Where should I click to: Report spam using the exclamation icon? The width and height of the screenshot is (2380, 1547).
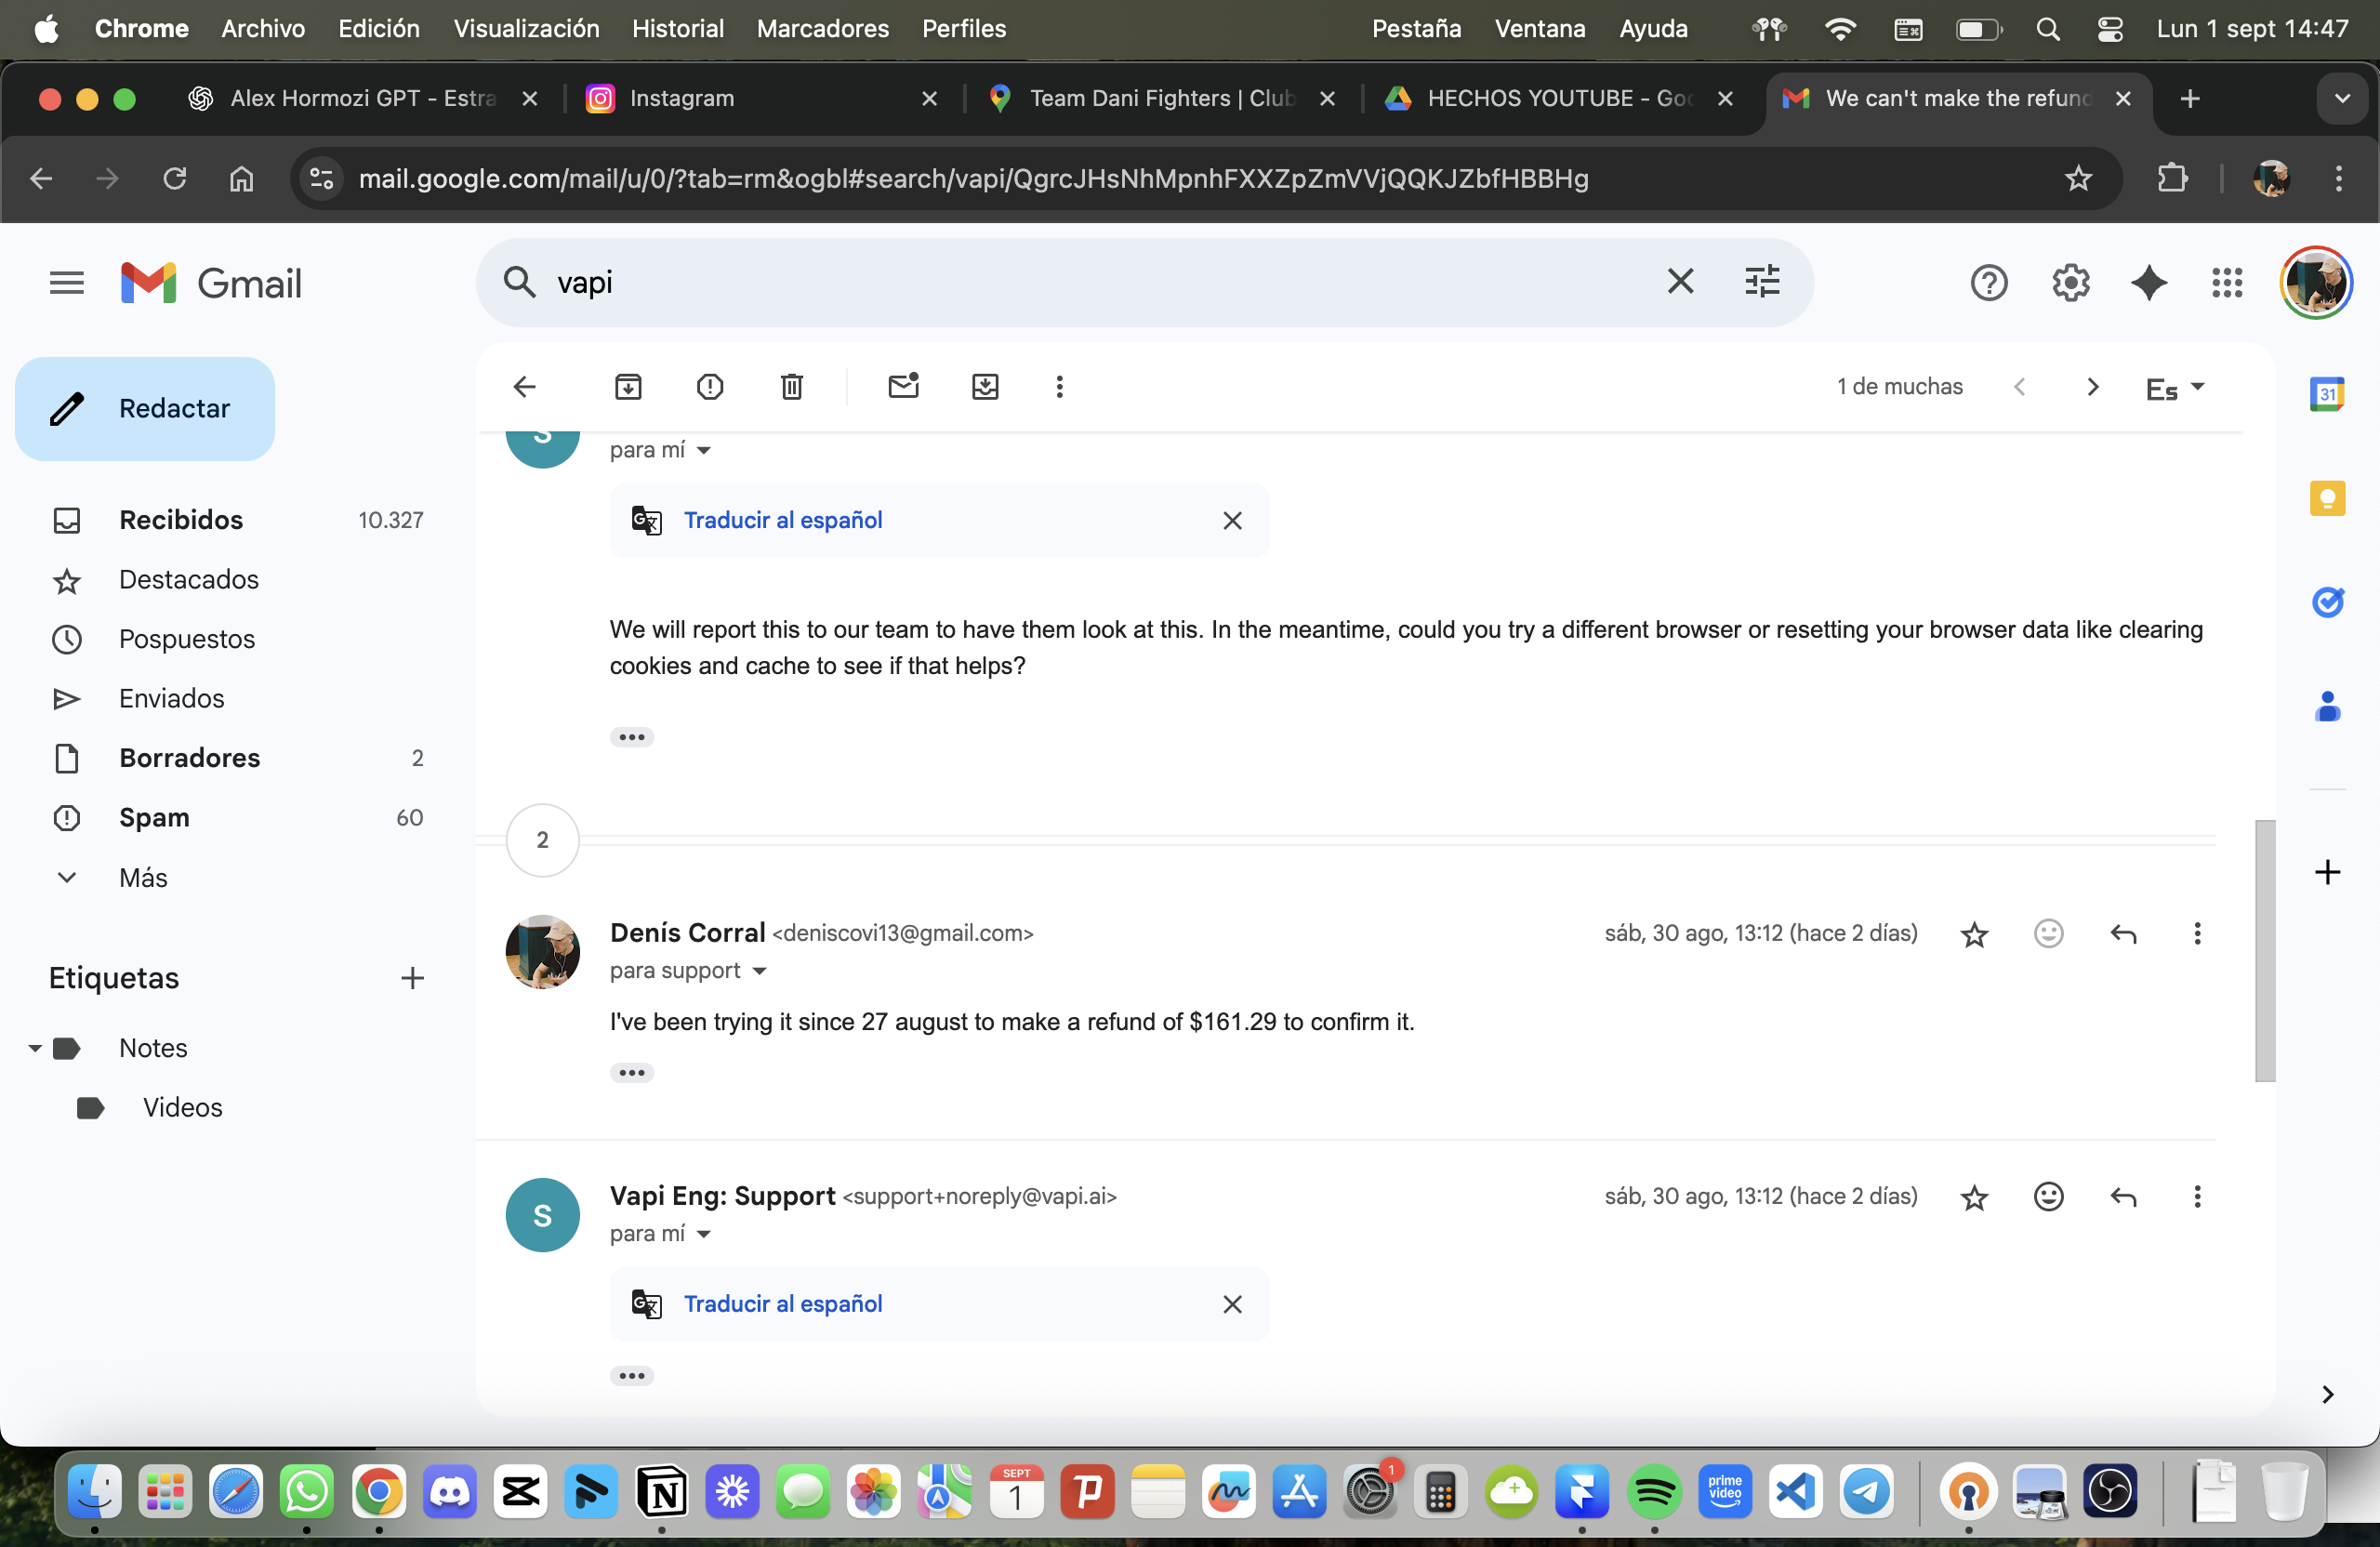tap(710, 386)
